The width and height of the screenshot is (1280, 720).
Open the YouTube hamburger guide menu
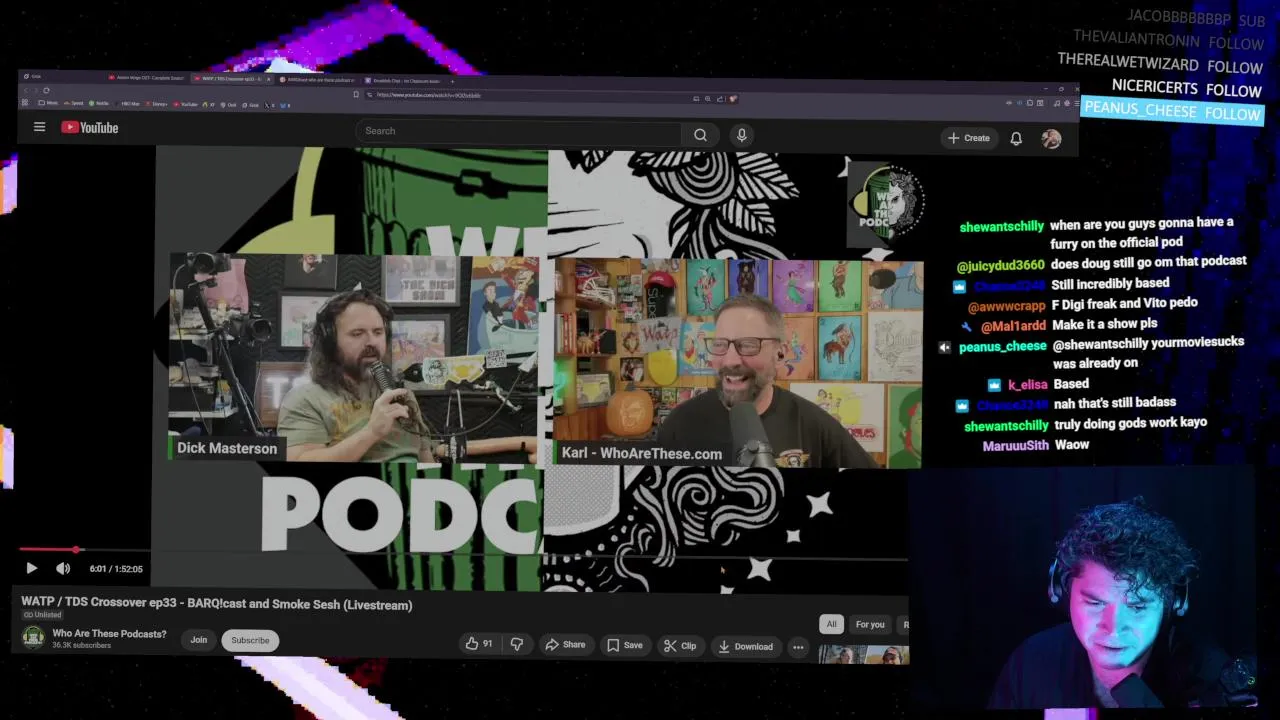[x=39, y=127]
